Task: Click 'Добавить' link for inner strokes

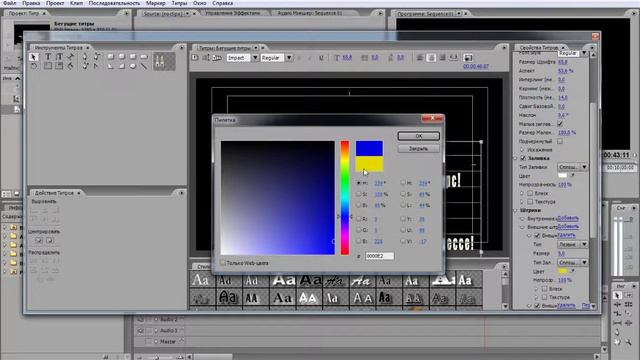Action: pyautogui.click(x=568, y=218)
